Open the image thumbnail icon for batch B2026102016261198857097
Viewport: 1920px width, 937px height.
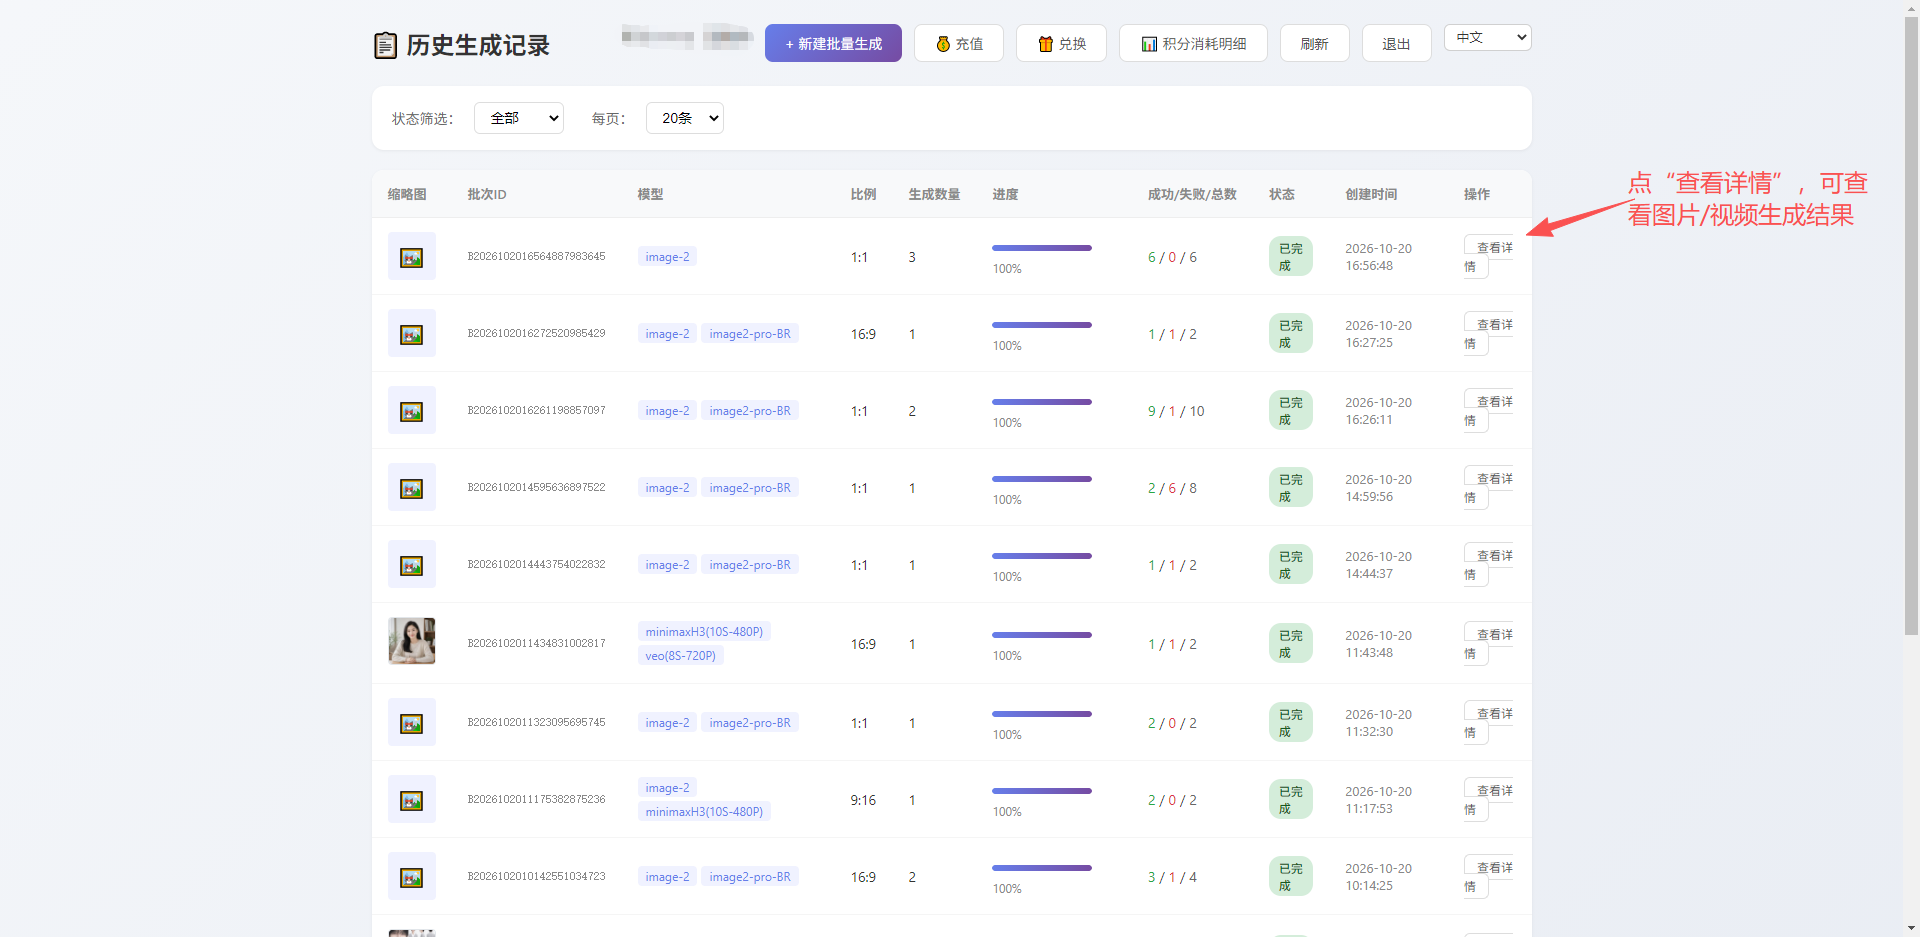point(412,411)
